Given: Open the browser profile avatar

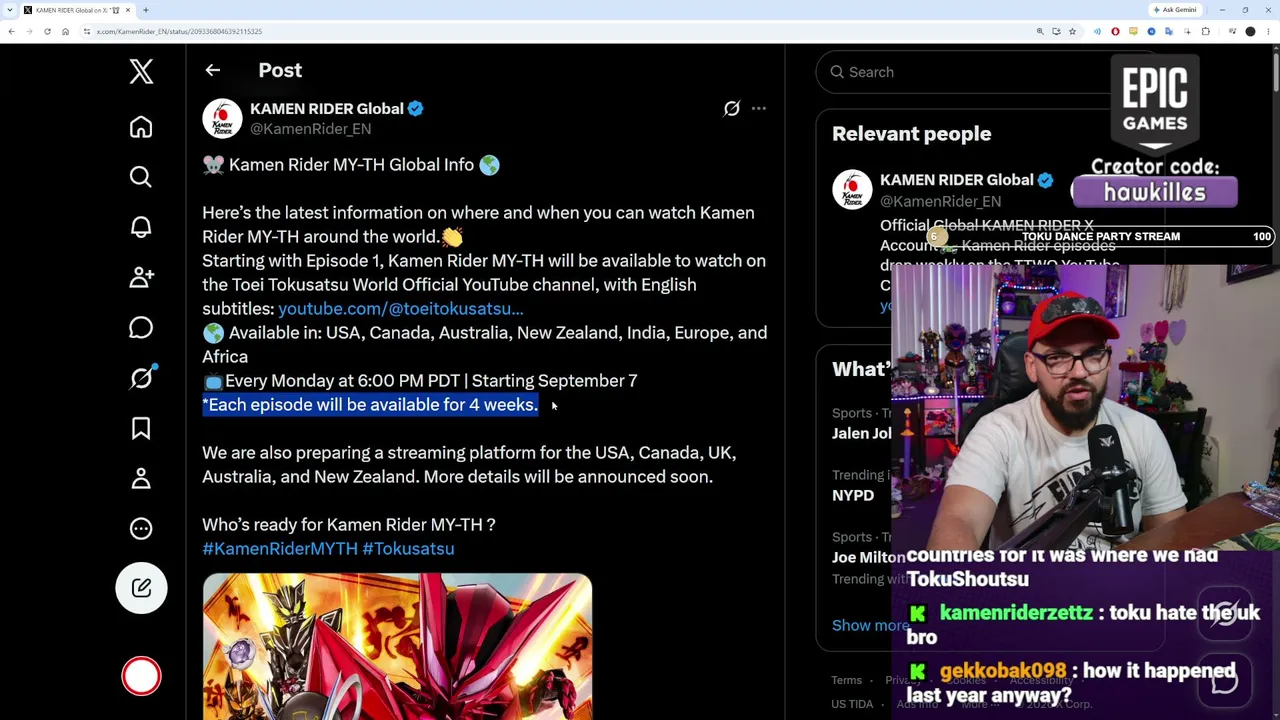Looking at the screenshot, I should pyautogui.click(x=1250, y=32).
